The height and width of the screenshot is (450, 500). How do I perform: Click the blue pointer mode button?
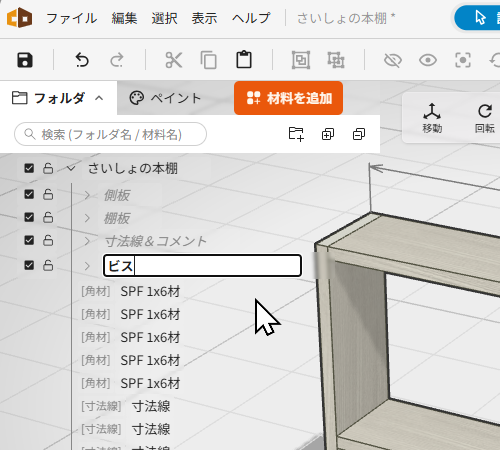(480, 18)
